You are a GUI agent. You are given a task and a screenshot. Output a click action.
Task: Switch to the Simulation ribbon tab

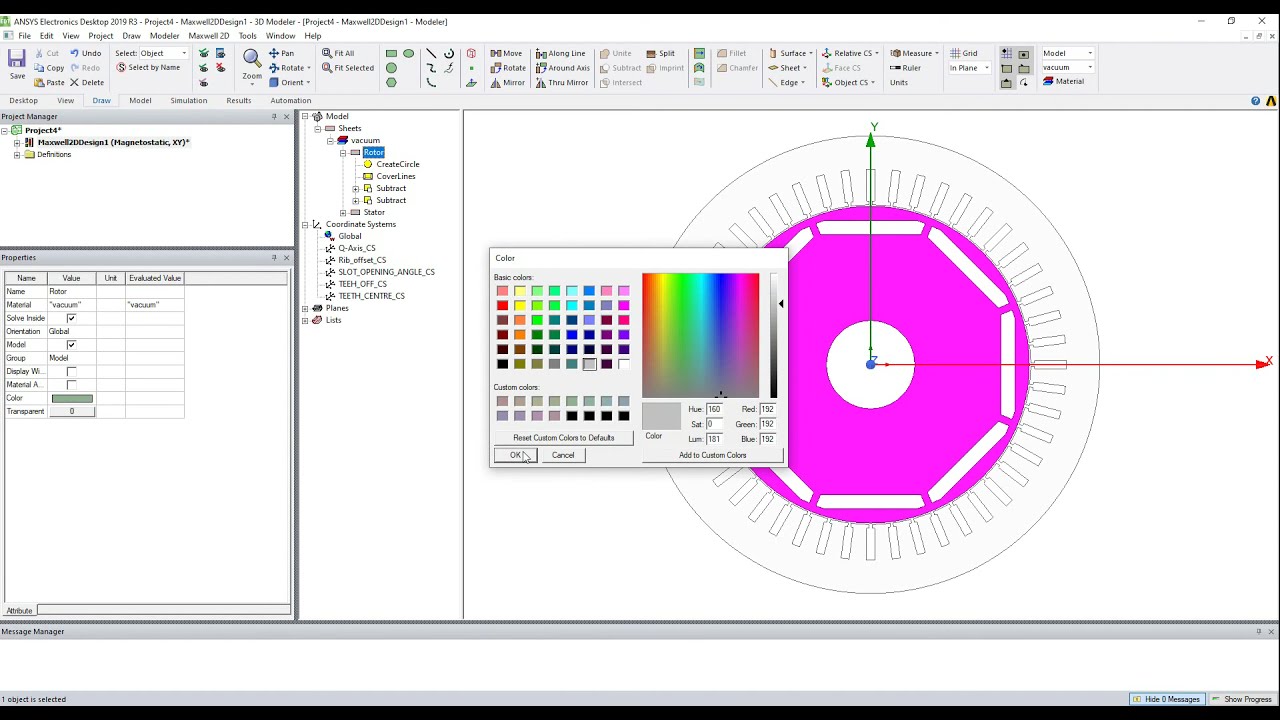tap(188, 101)
